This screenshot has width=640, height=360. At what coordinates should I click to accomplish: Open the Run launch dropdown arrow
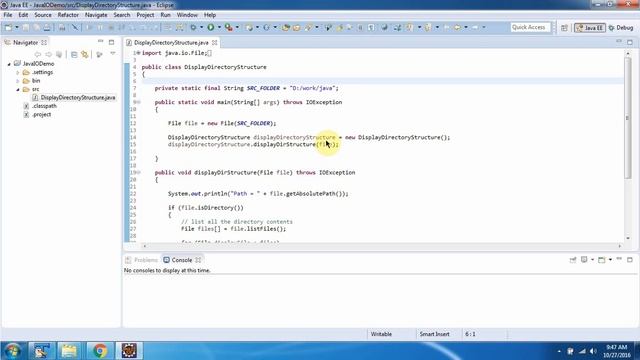219,27
